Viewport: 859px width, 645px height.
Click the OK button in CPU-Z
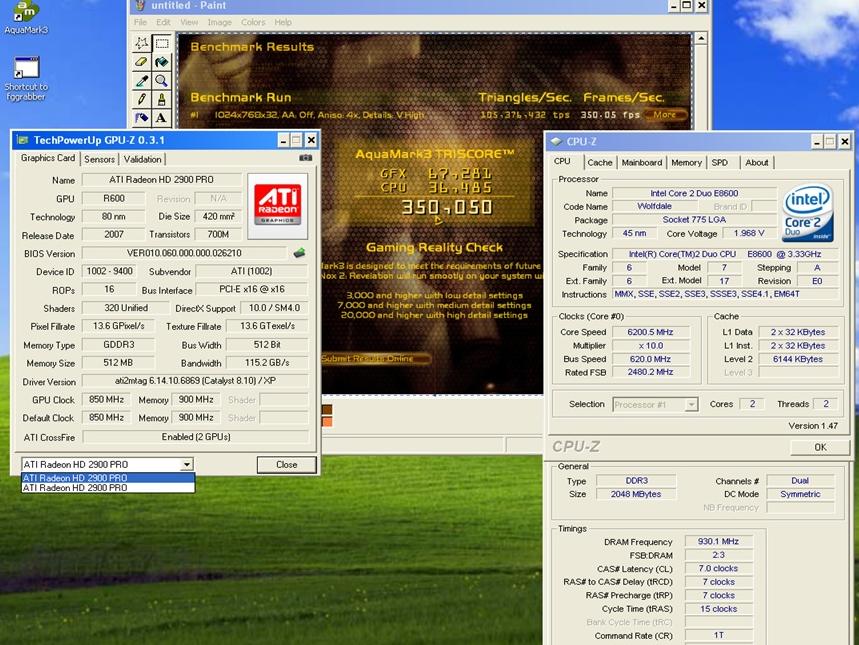pyautogui.click(x=820, y=447)
